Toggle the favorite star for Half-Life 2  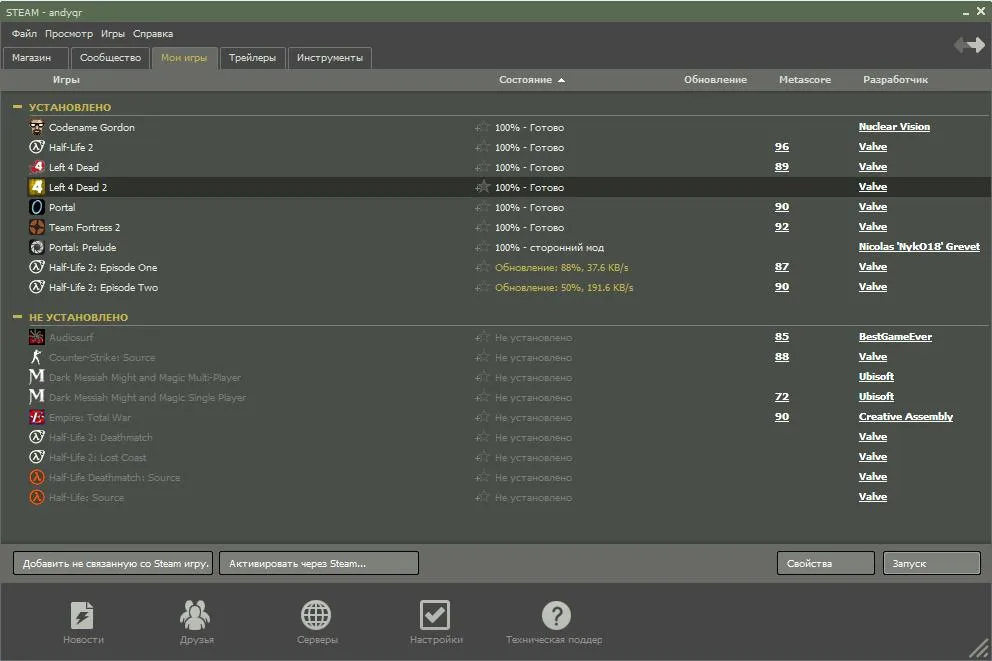tap(483, 147)
